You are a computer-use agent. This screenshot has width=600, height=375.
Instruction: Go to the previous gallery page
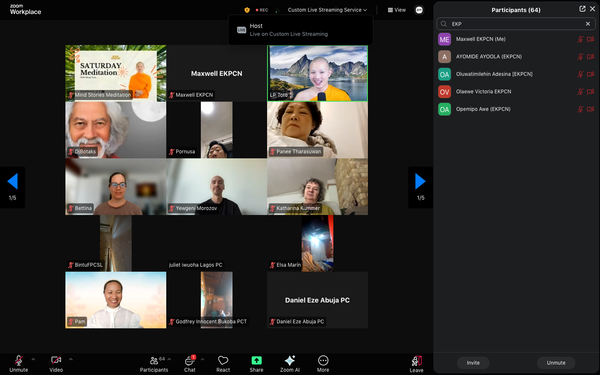[13, 187]
